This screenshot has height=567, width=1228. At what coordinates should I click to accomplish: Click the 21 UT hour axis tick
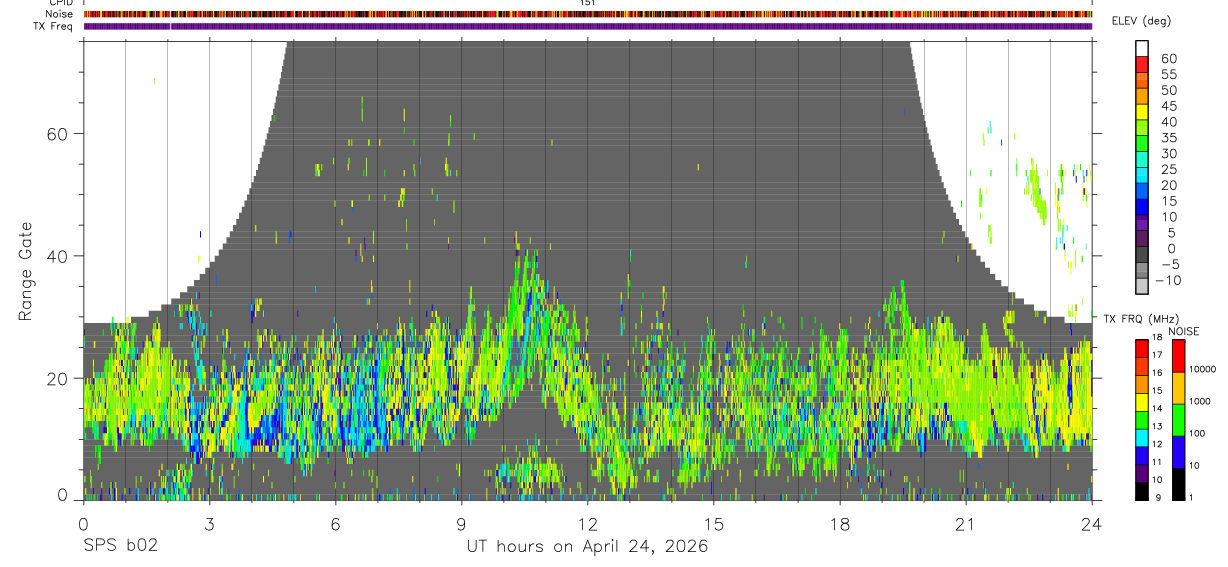(x=966, y=523)
